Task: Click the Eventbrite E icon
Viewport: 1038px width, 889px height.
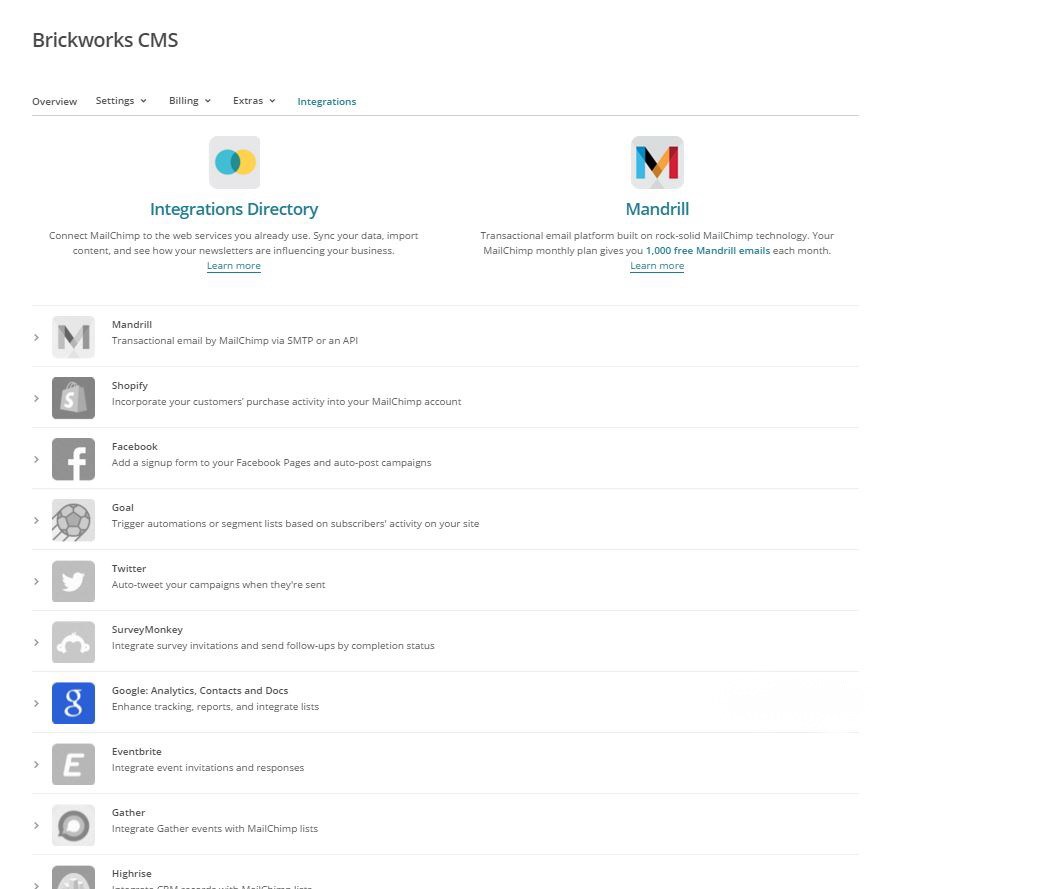Action: coord(73,764)
